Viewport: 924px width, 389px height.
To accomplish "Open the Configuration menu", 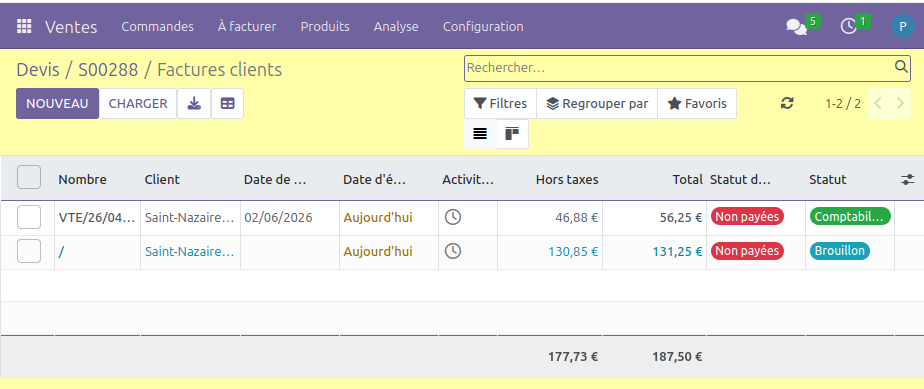I will [483, 27].
